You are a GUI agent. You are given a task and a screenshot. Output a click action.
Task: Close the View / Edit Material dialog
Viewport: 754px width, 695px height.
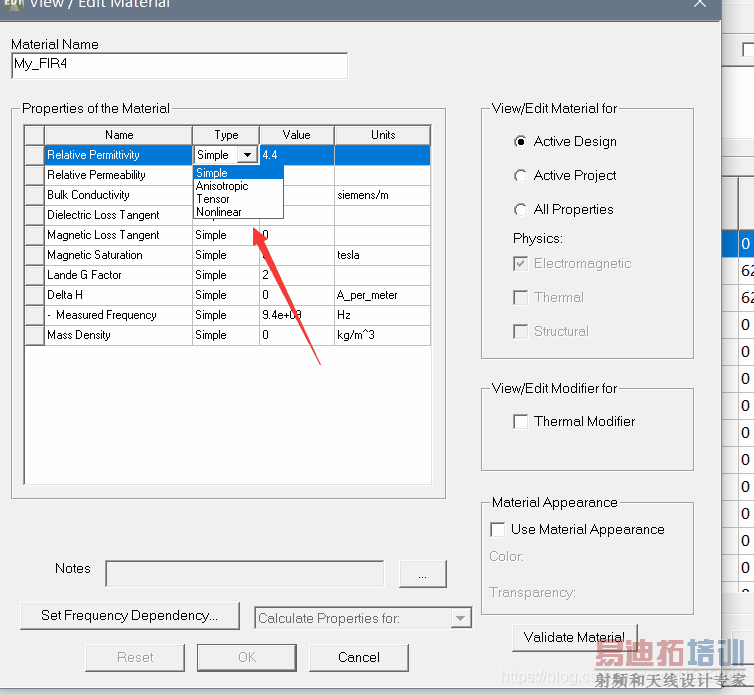(700, 4)
